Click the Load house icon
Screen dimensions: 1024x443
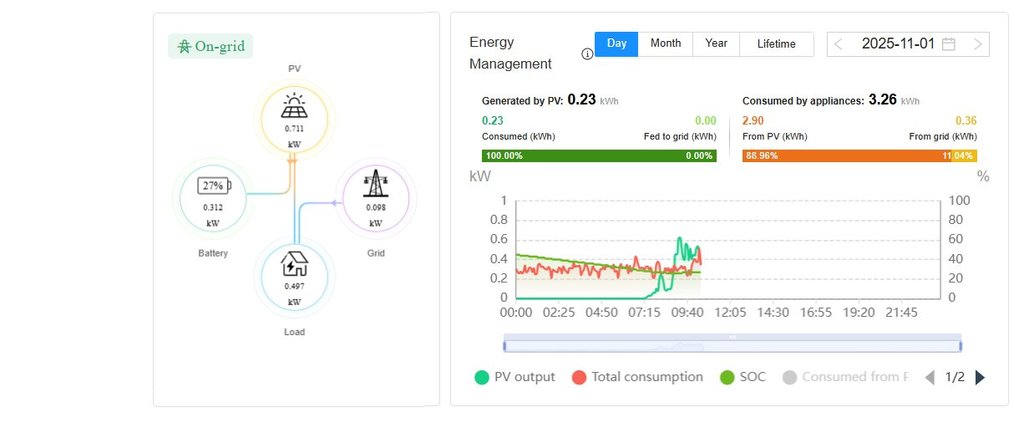click(294, 264)
